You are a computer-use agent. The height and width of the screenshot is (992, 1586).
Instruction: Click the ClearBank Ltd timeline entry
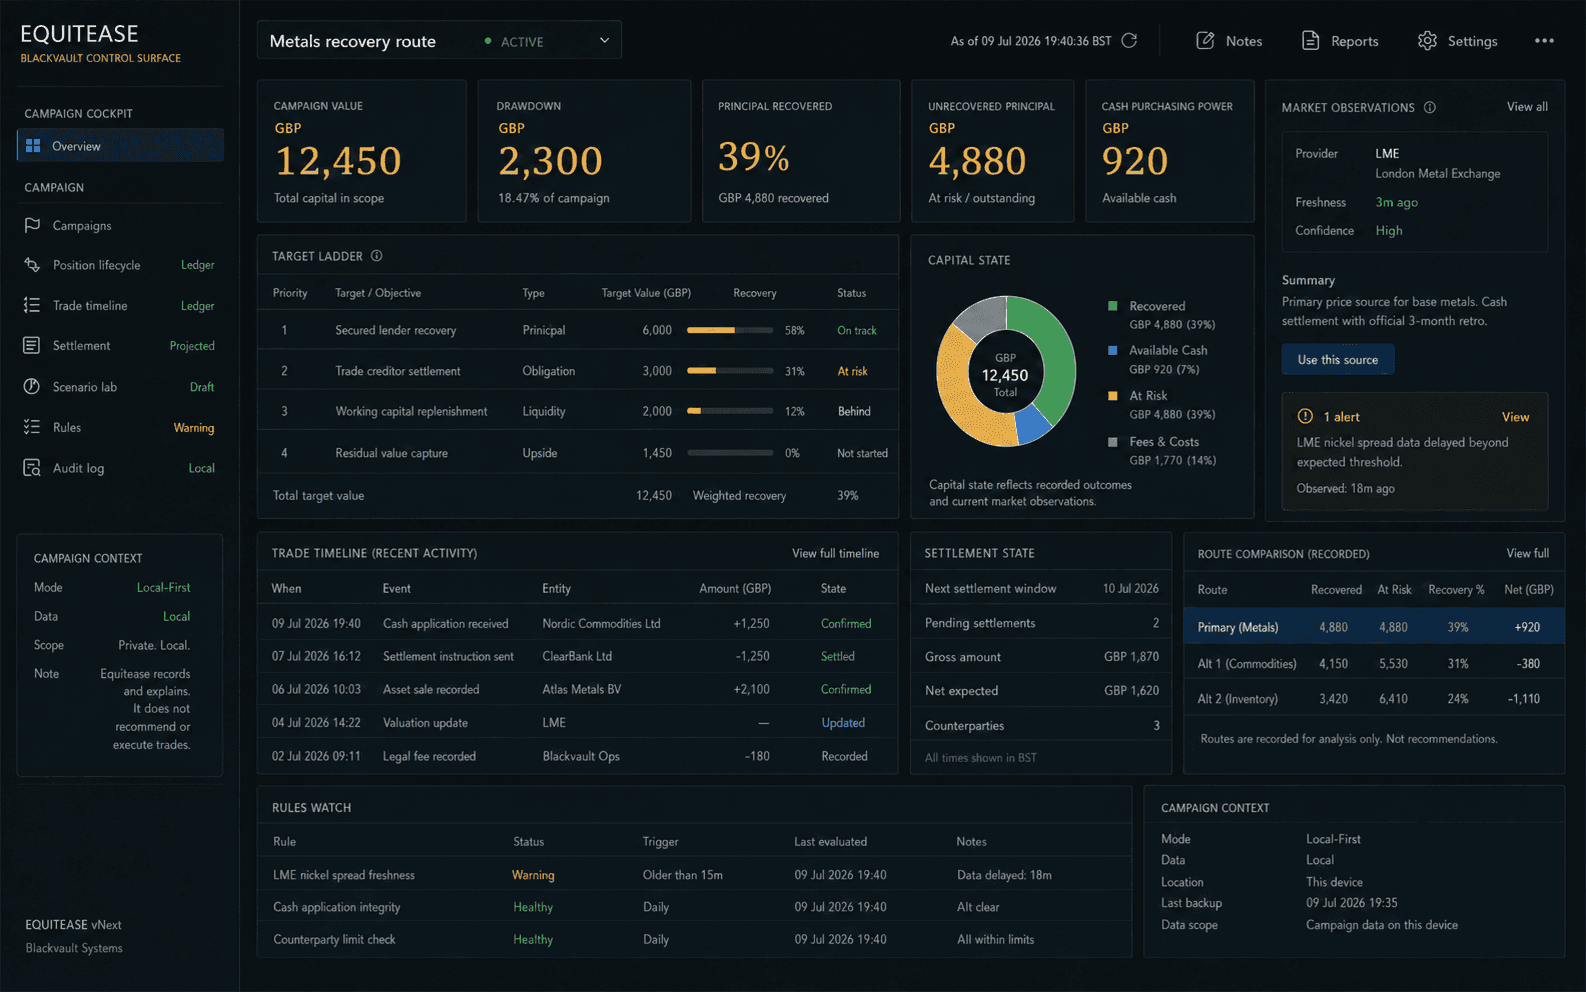578,656
